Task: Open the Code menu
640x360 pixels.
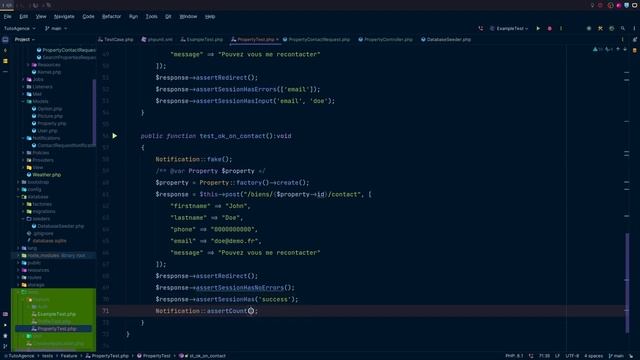Action: [88, 17]
